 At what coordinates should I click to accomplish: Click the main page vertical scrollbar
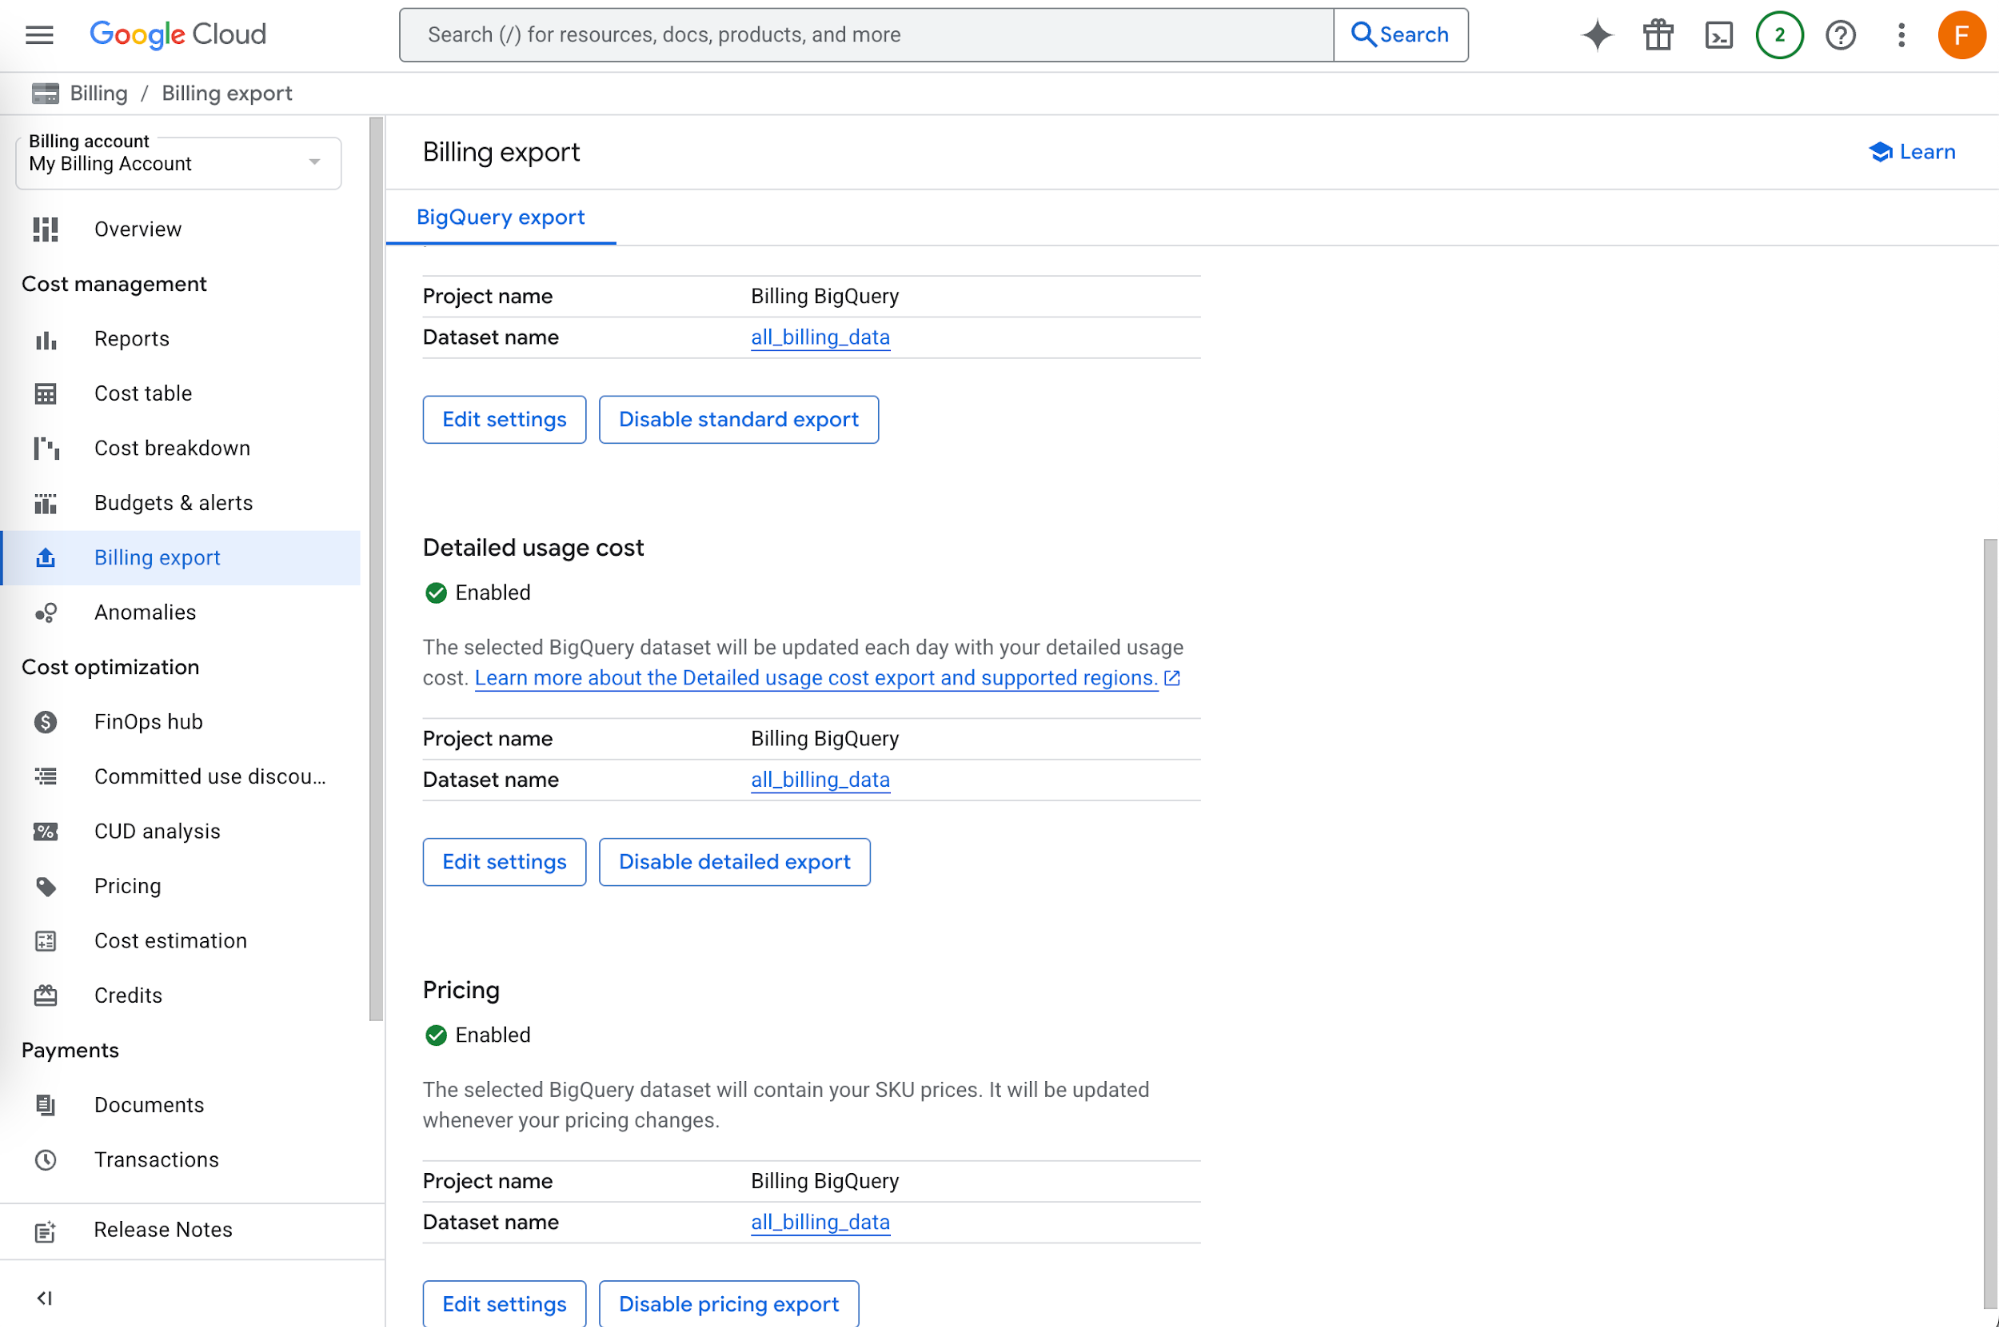pyautogui.click(x=1990, y=924)
